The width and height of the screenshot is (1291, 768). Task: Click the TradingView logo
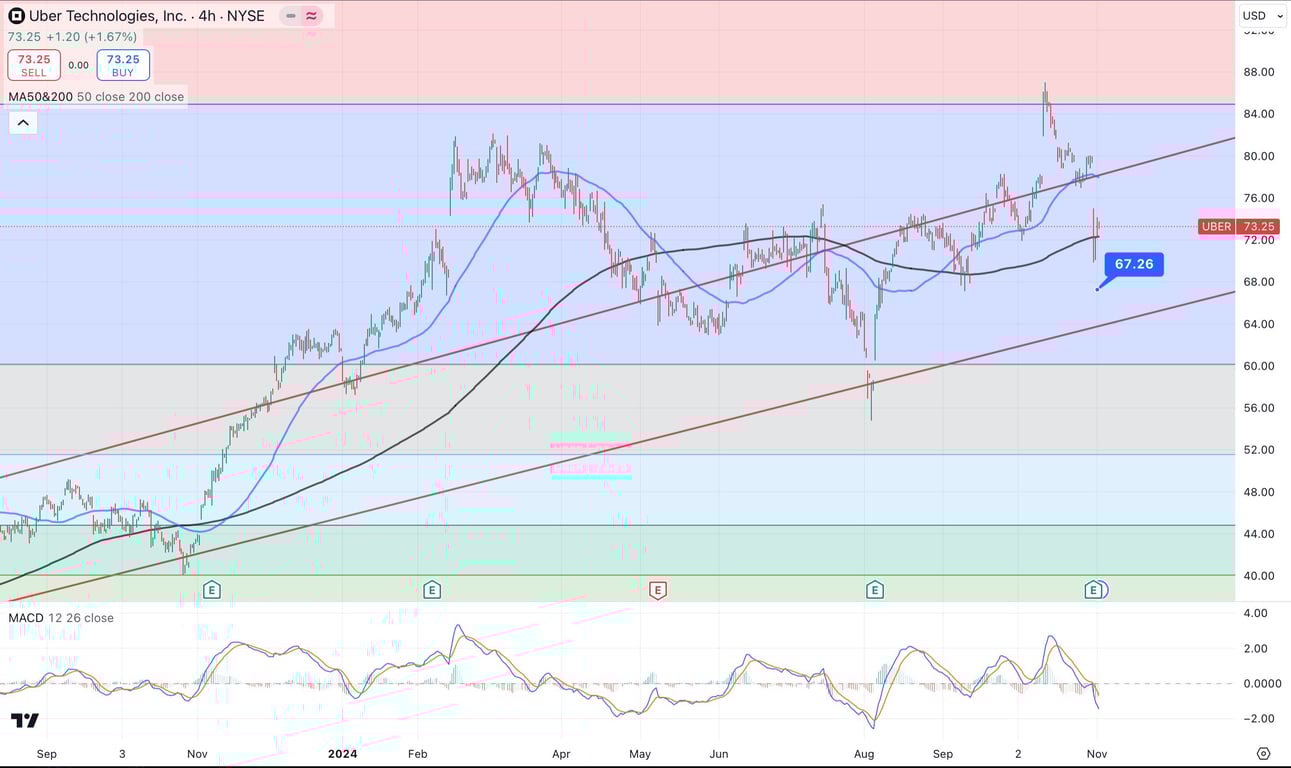[25, 720]
